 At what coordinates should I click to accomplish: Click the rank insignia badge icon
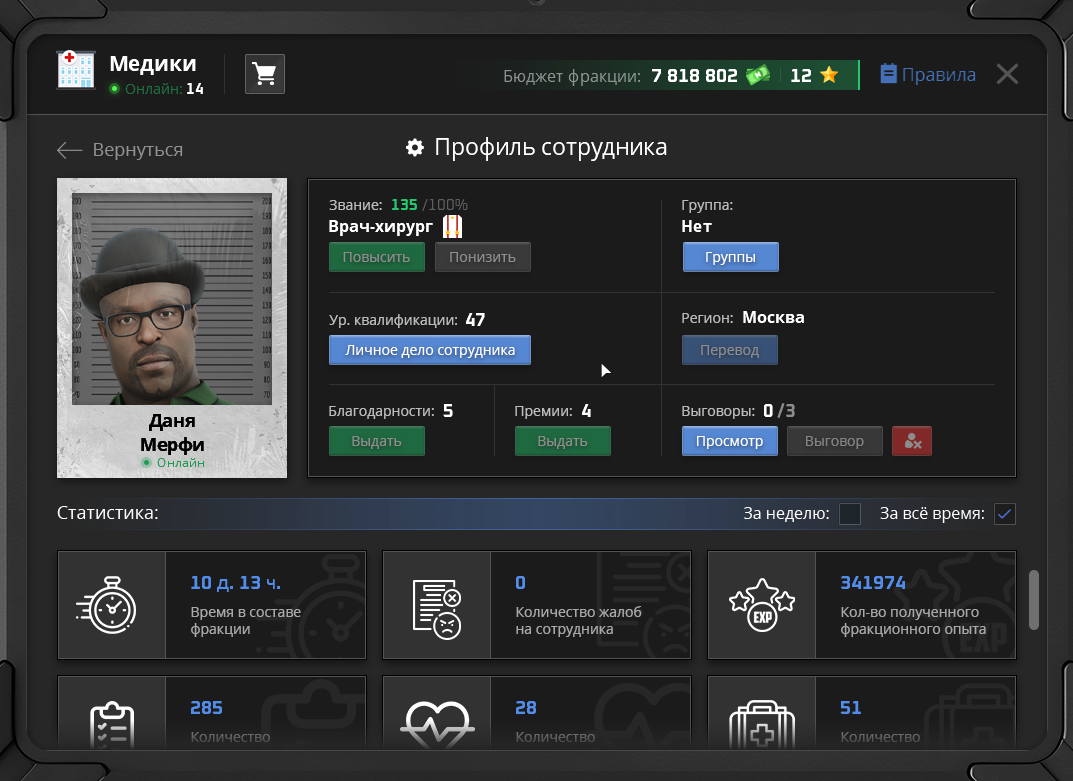pos(453,227)
